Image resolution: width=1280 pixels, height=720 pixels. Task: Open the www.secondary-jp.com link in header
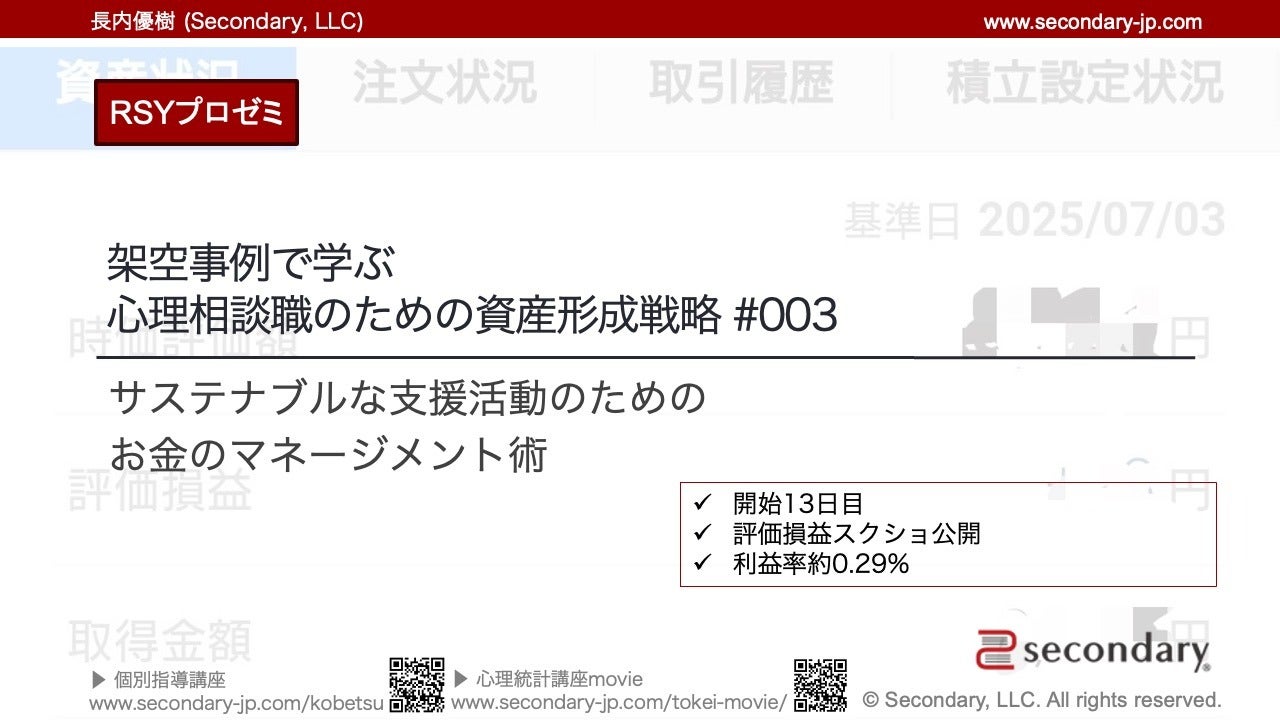pyautogui.click(x=1092, y=22)
